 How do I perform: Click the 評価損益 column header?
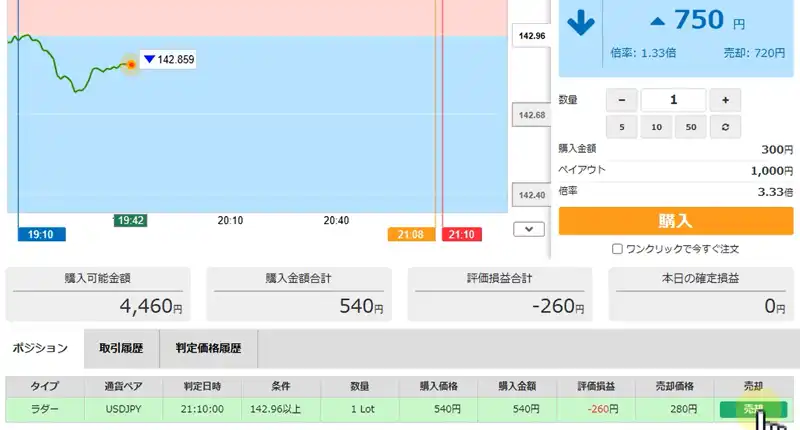pos(596,386)
